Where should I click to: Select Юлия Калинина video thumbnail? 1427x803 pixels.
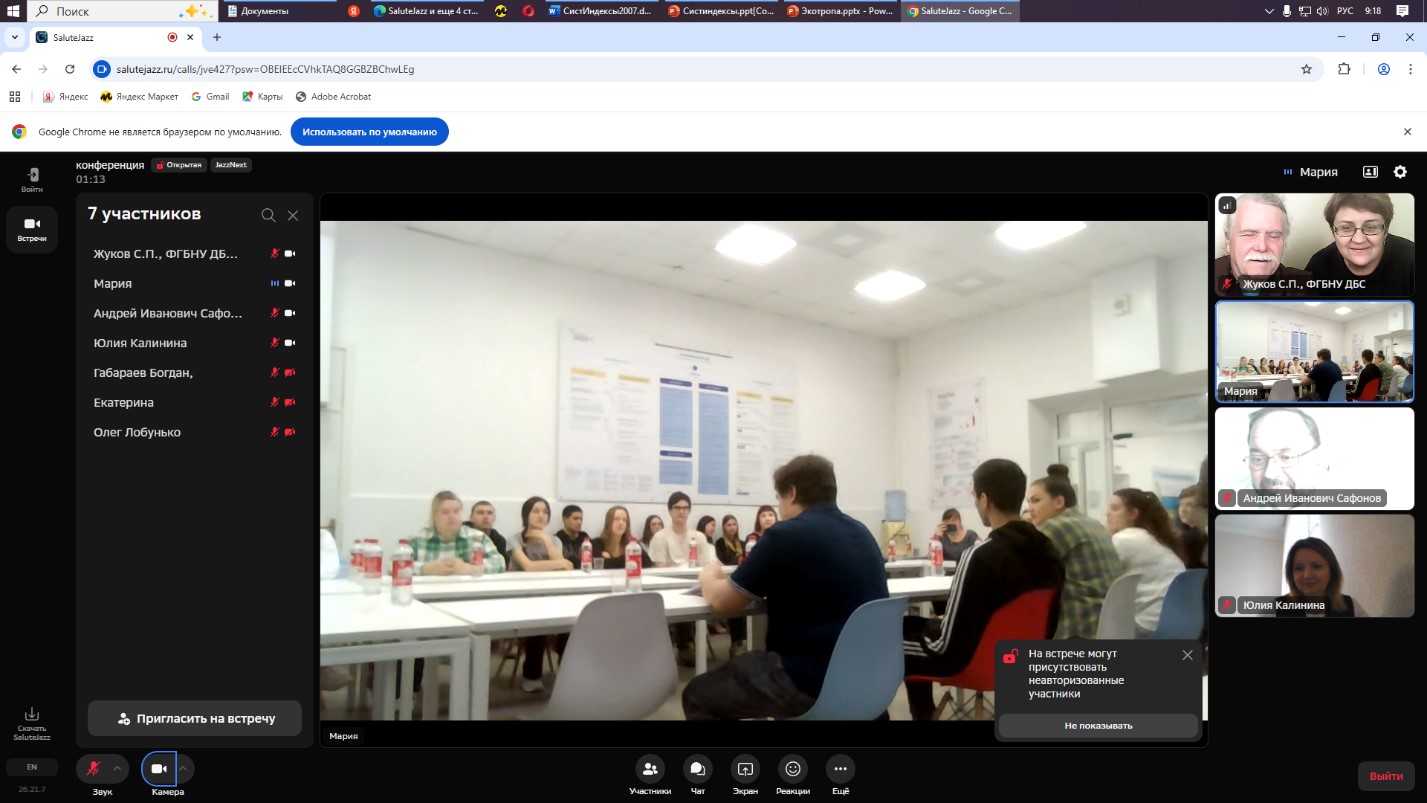point(1314,565)
